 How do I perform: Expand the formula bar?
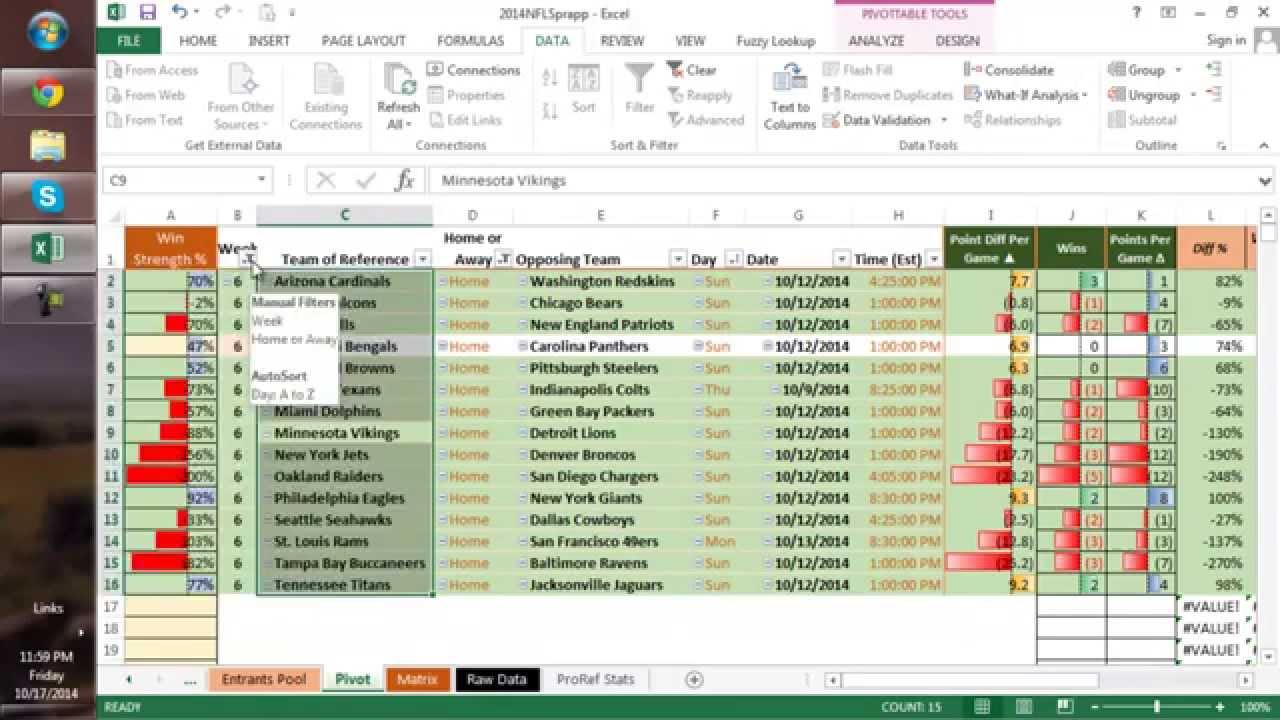1265,181
